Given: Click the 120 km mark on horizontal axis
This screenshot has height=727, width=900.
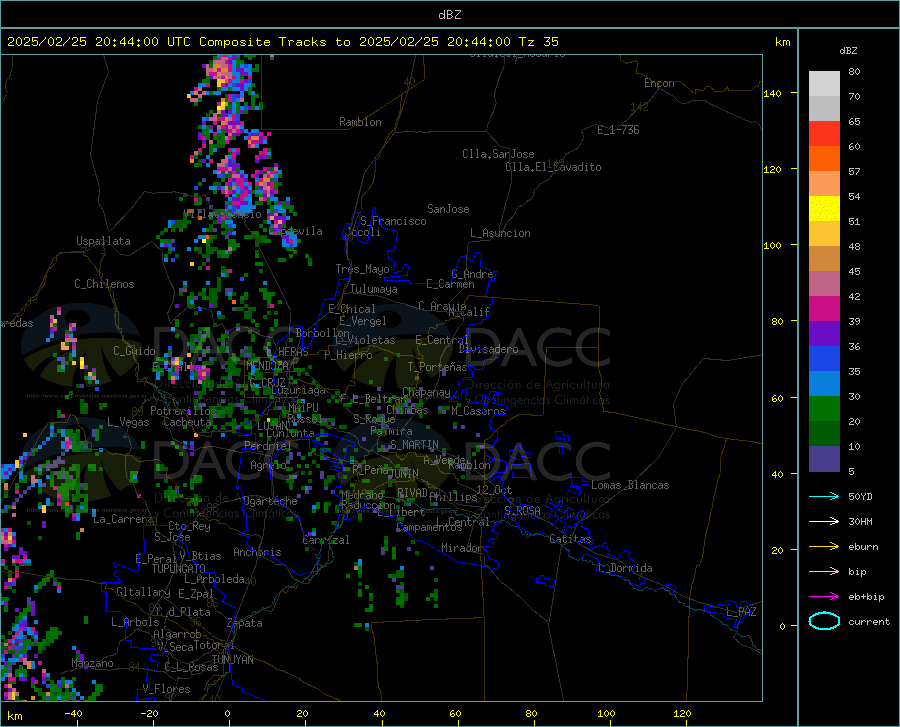Looking at the screenshot, I should point(682,714).
